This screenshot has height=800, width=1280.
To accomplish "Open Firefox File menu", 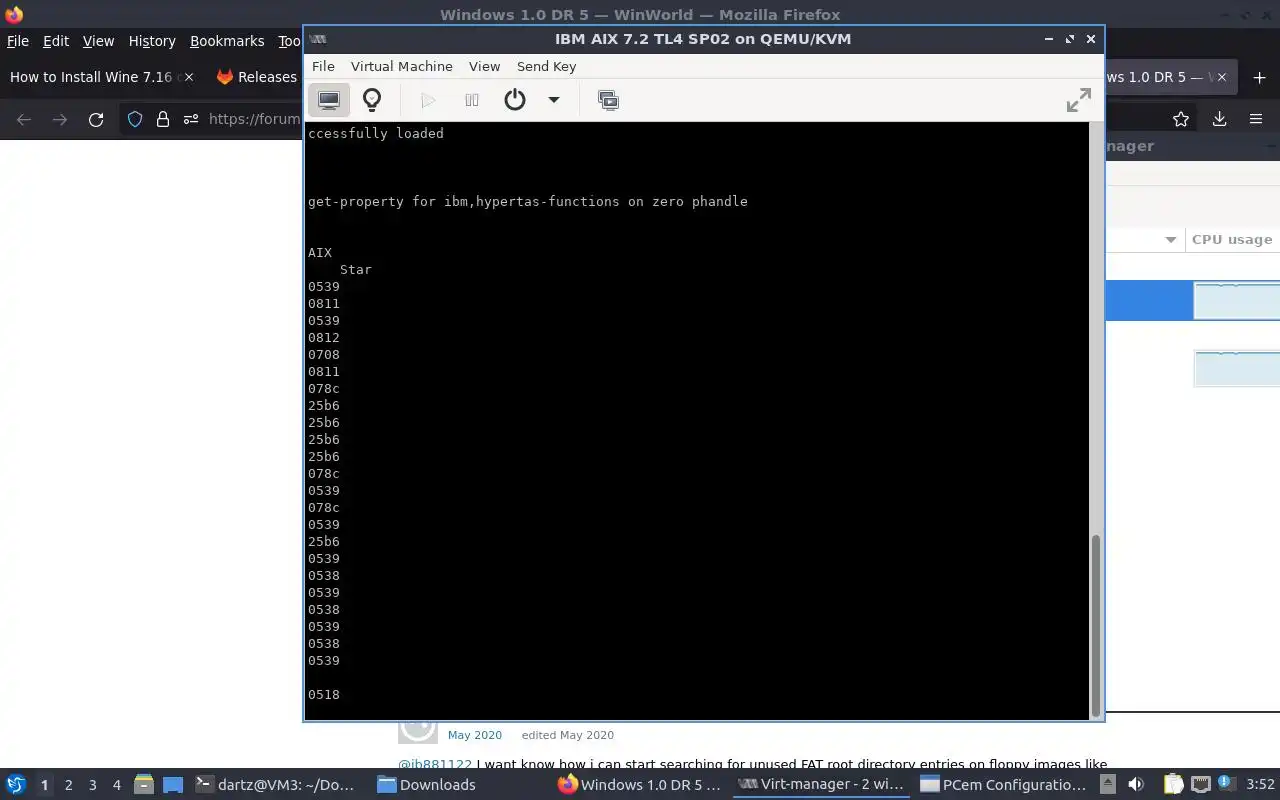I will coord(18,41).
